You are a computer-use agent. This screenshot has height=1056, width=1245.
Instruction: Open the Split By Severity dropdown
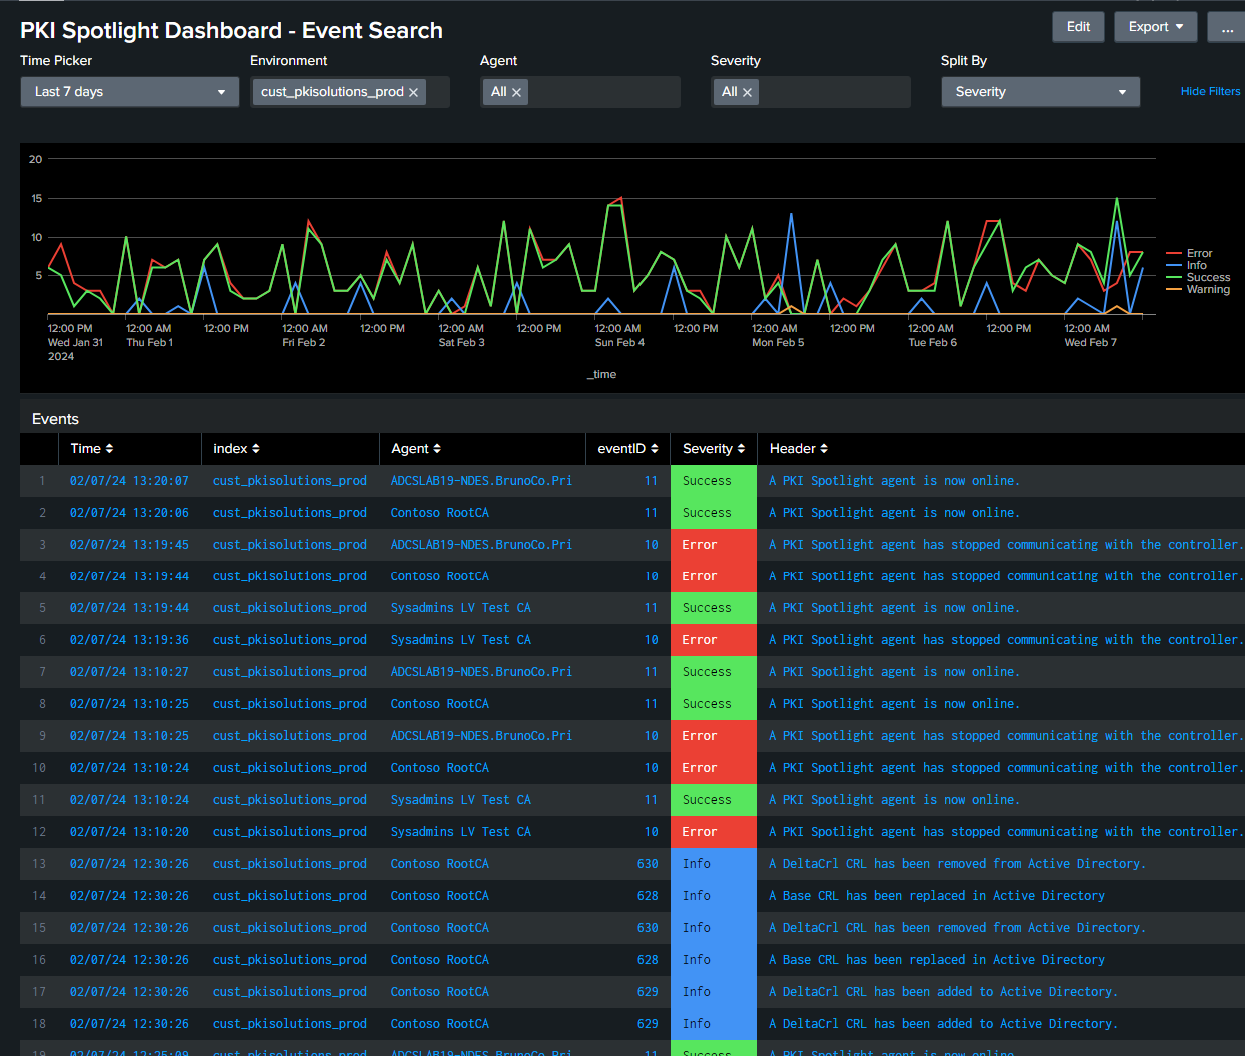1040,92
